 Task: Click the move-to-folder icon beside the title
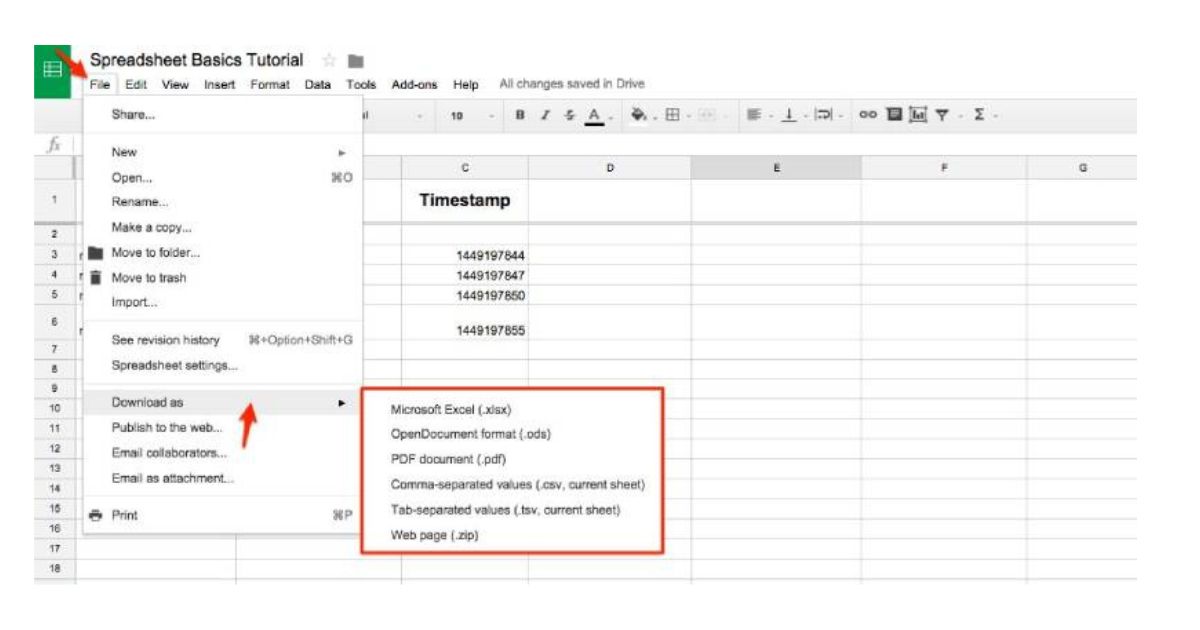355,61
